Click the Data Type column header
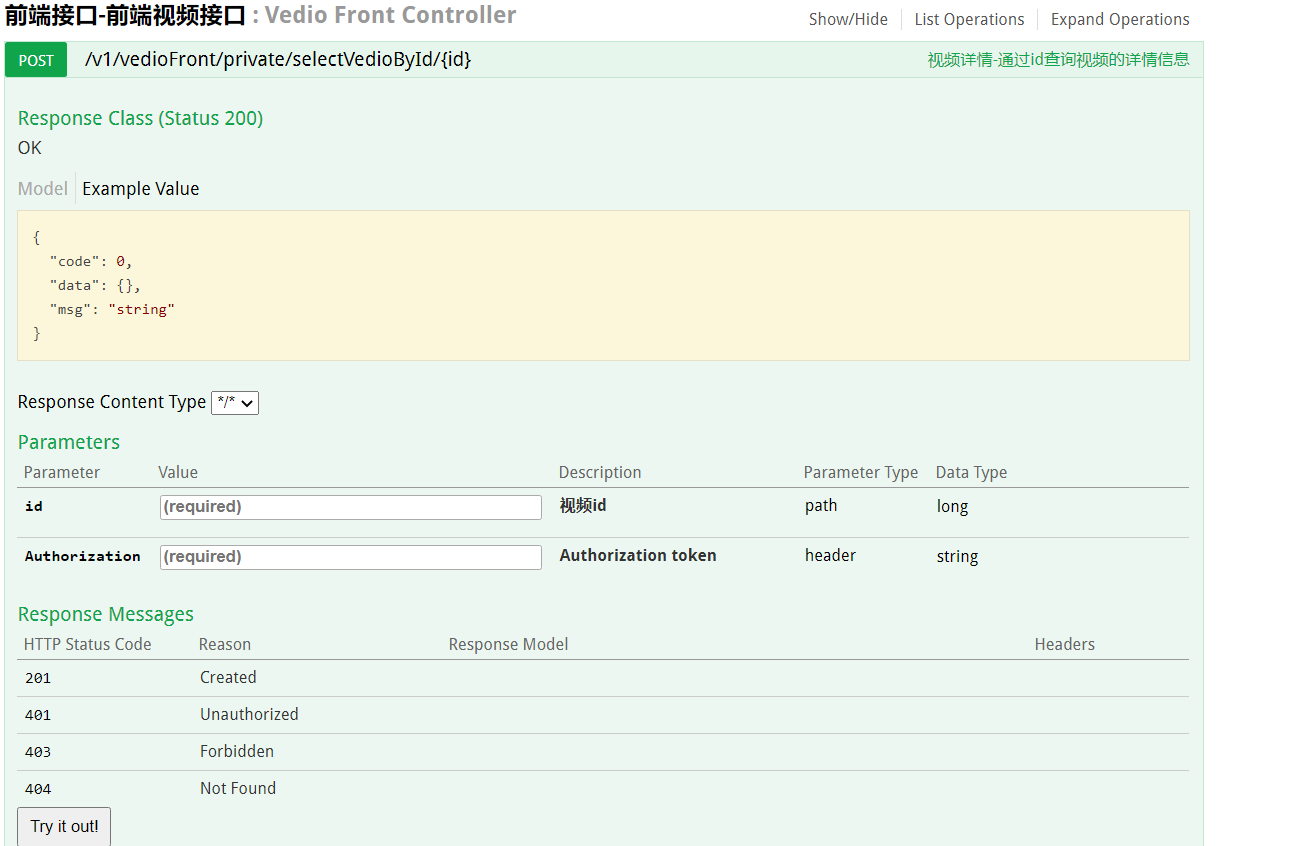Image resolution: width=1306 pixels, height=846 pixels. pyautogui.click(x=971, y=472)
